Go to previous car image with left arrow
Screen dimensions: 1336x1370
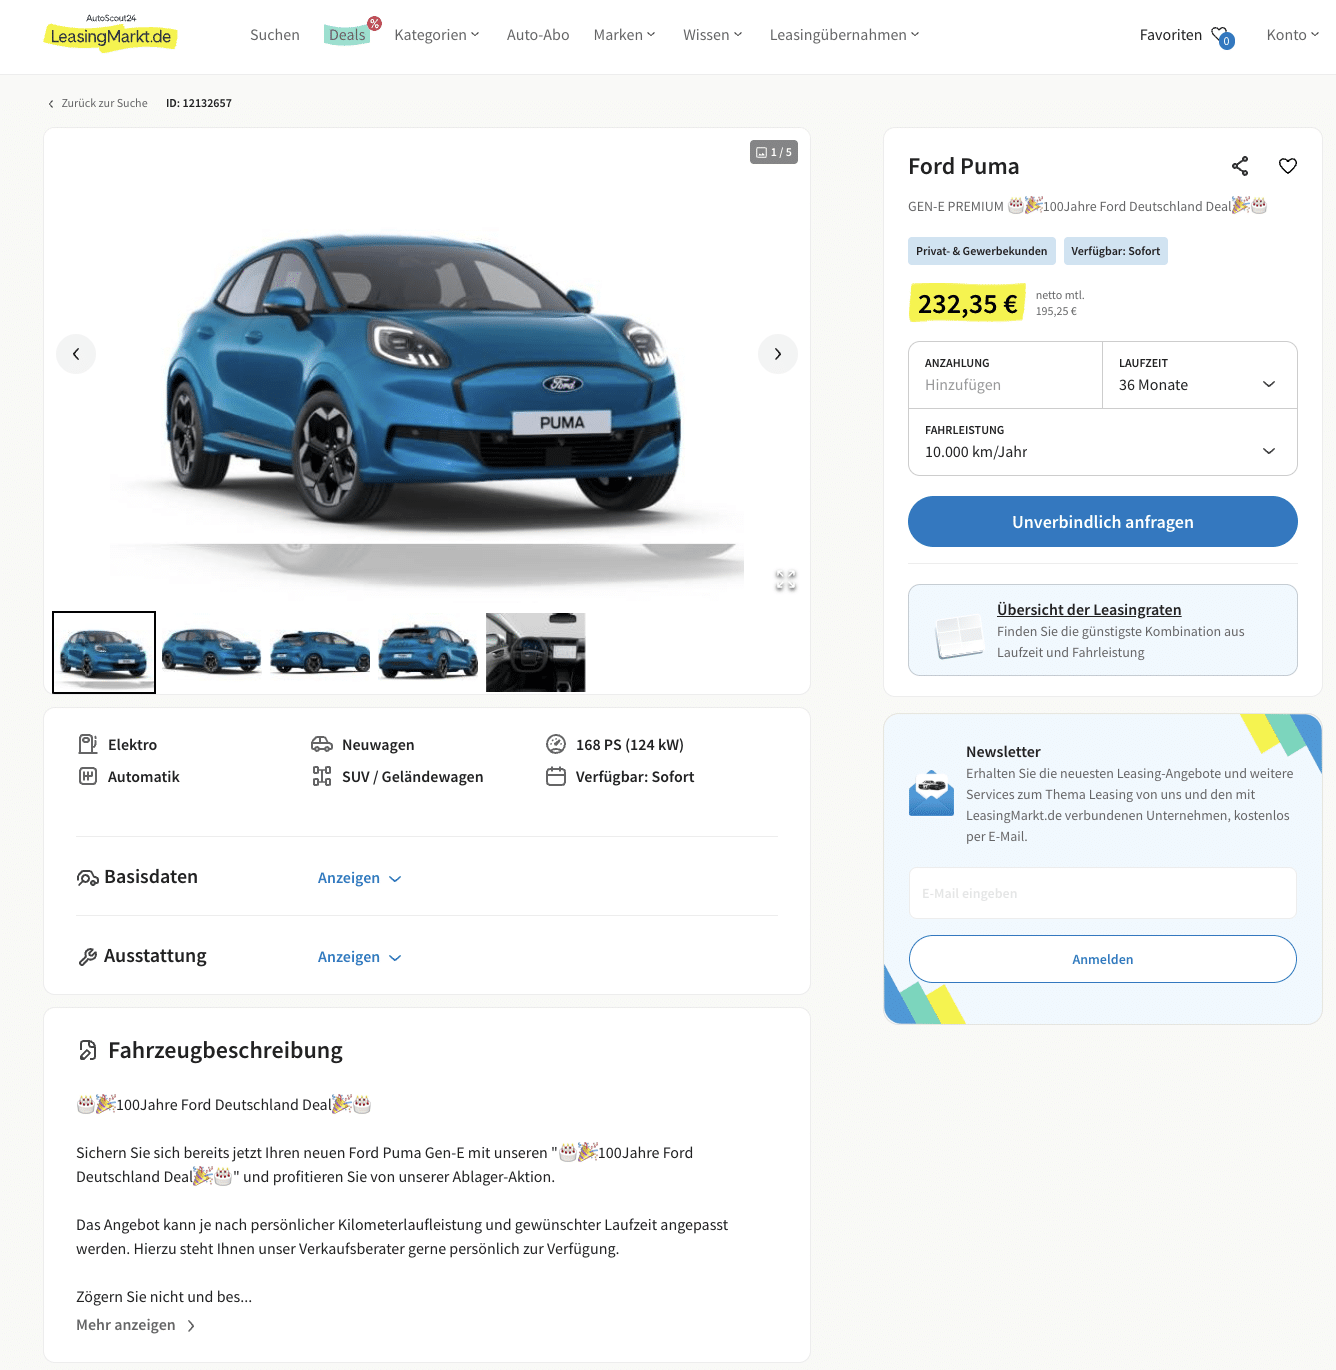[x=76, y=354]
